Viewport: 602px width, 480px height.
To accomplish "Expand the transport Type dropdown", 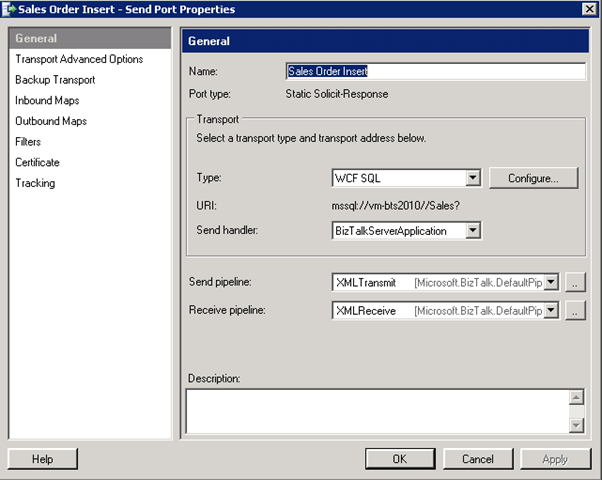I will pos(473,178).
